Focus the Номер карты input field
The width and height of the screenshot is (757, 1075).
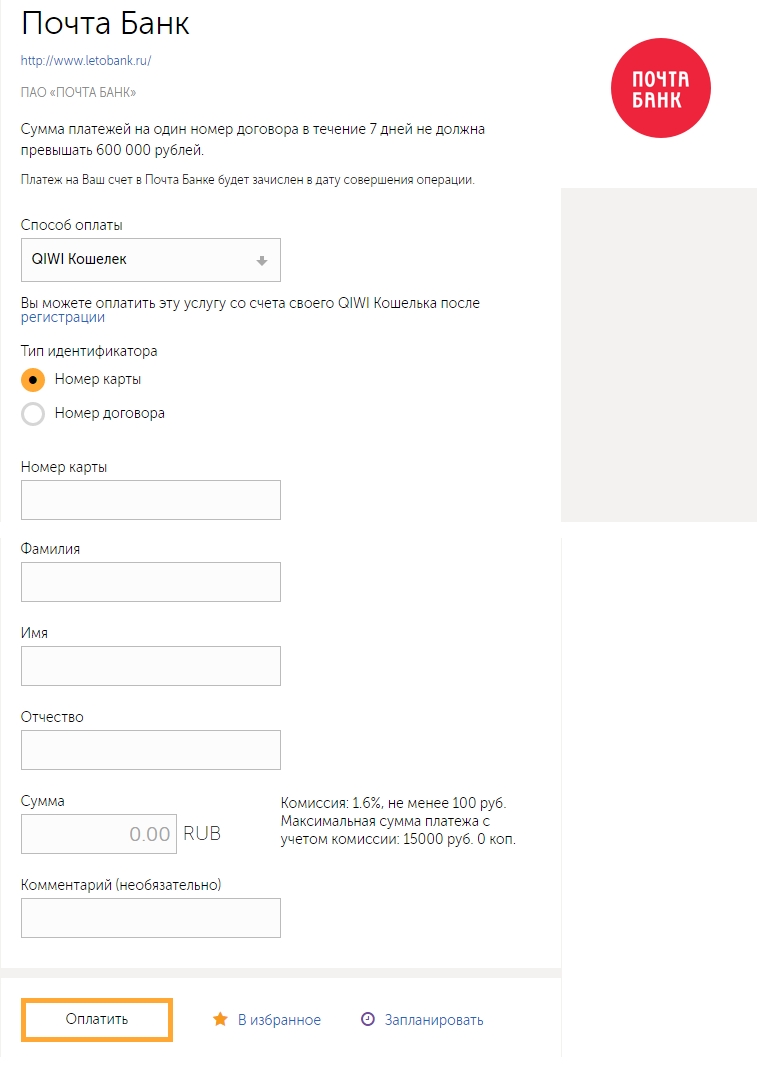click(x=150, y=500)
